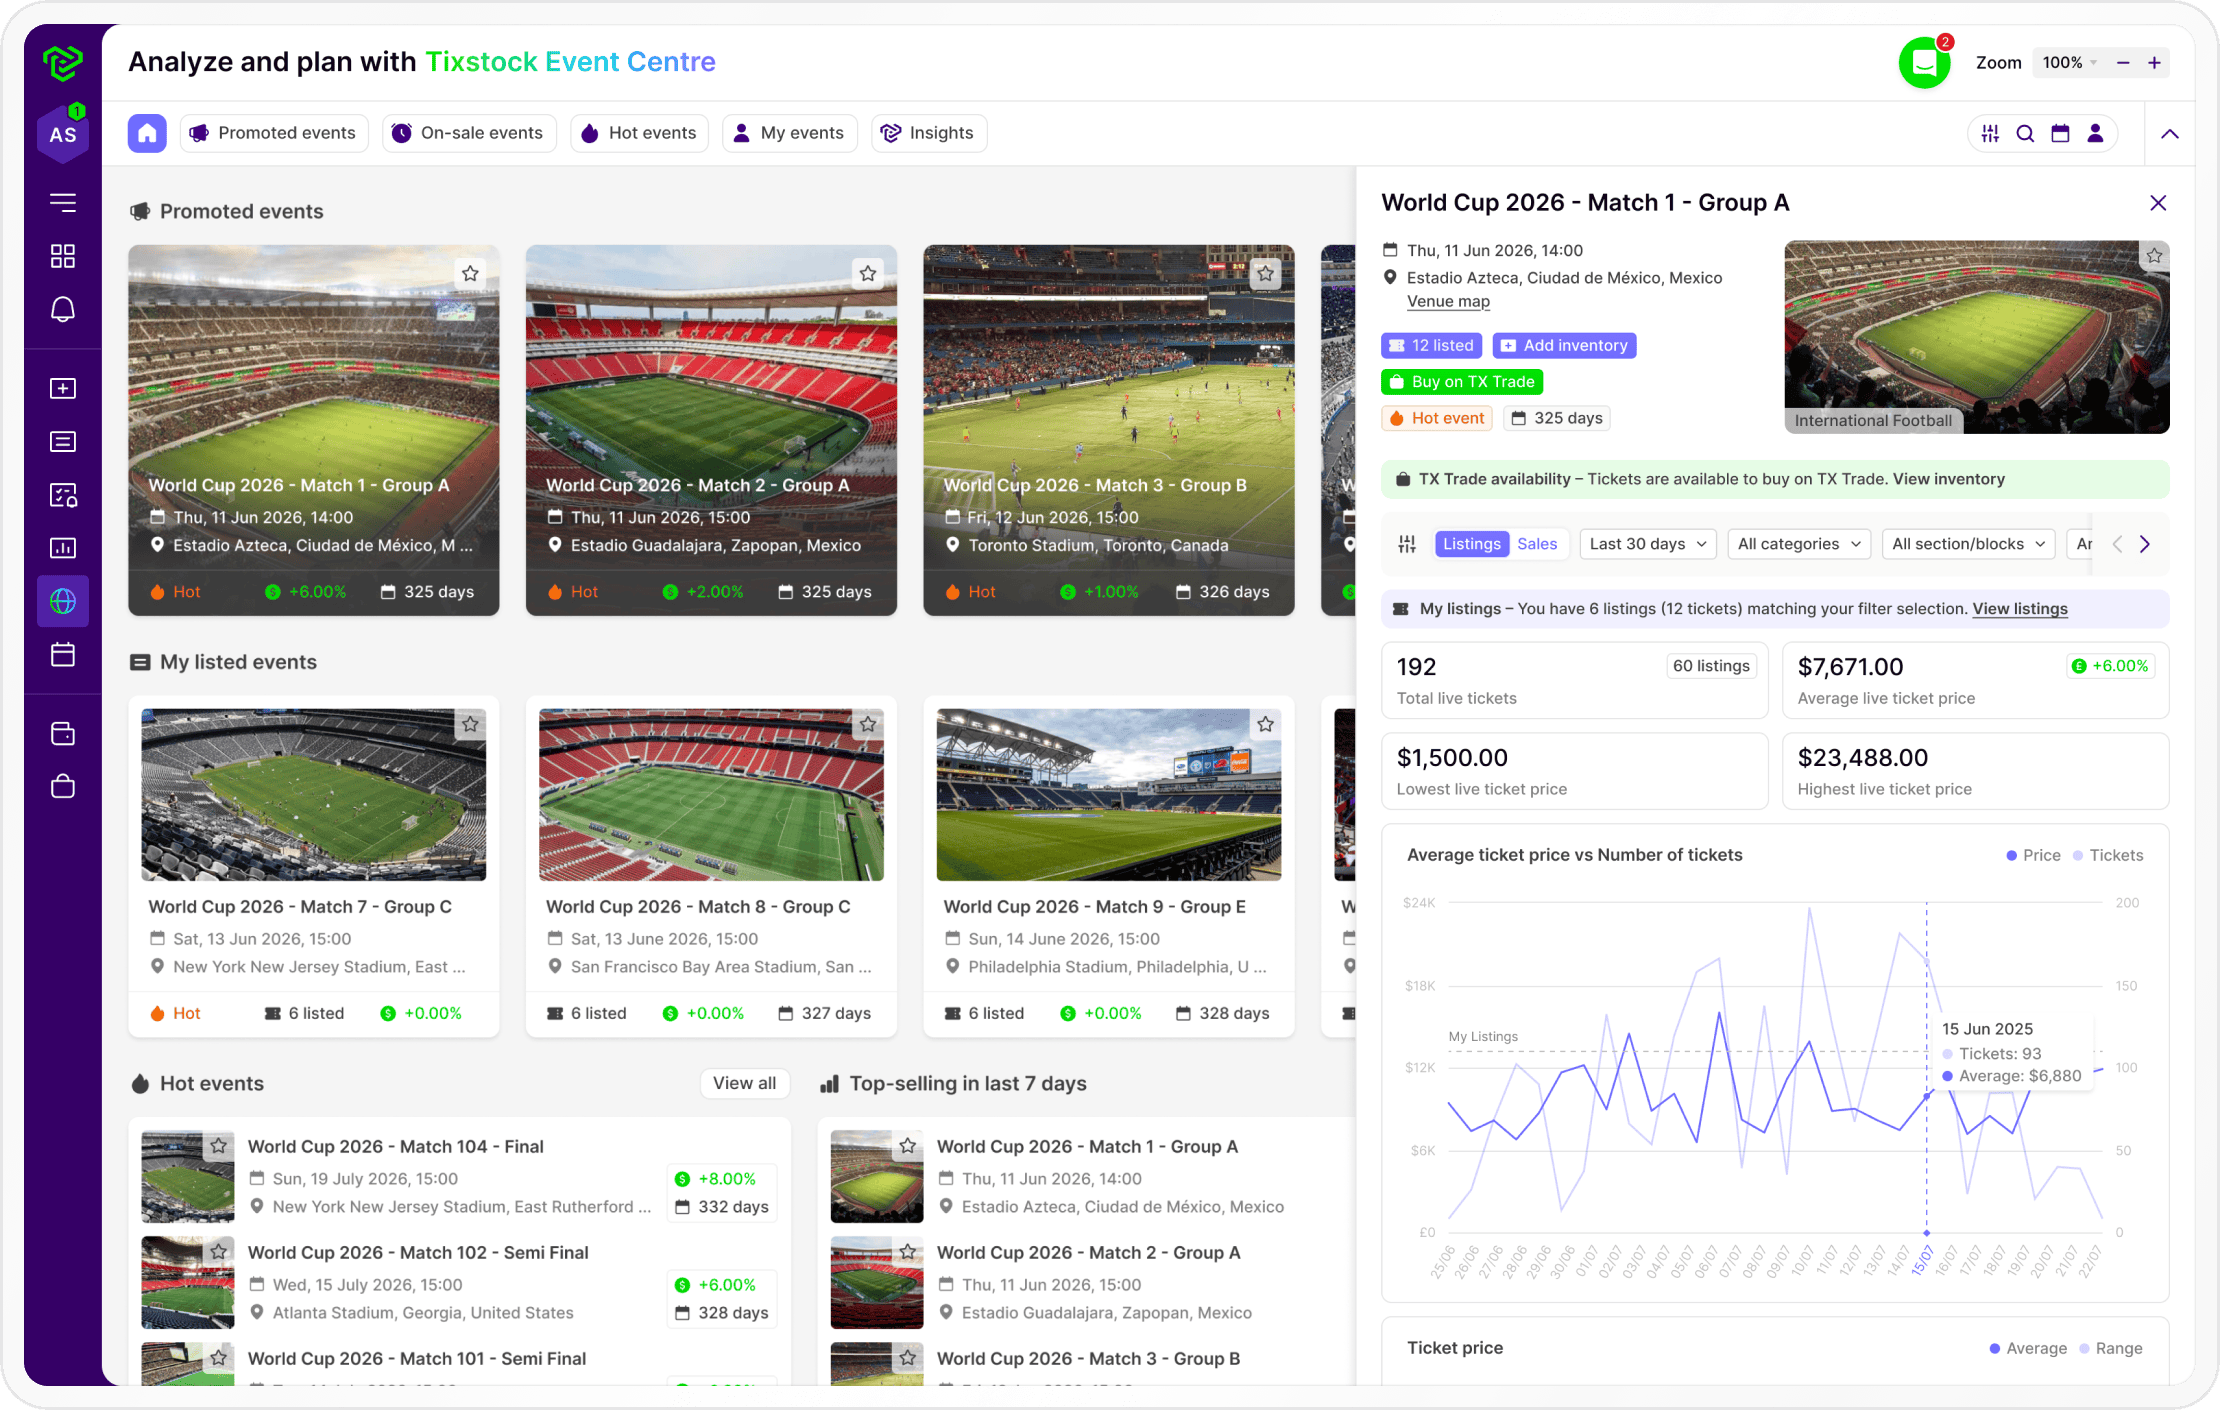Open All section/blocks dropdown
This screenshot has width=2220, height=1410.
tap(1969, 544)
